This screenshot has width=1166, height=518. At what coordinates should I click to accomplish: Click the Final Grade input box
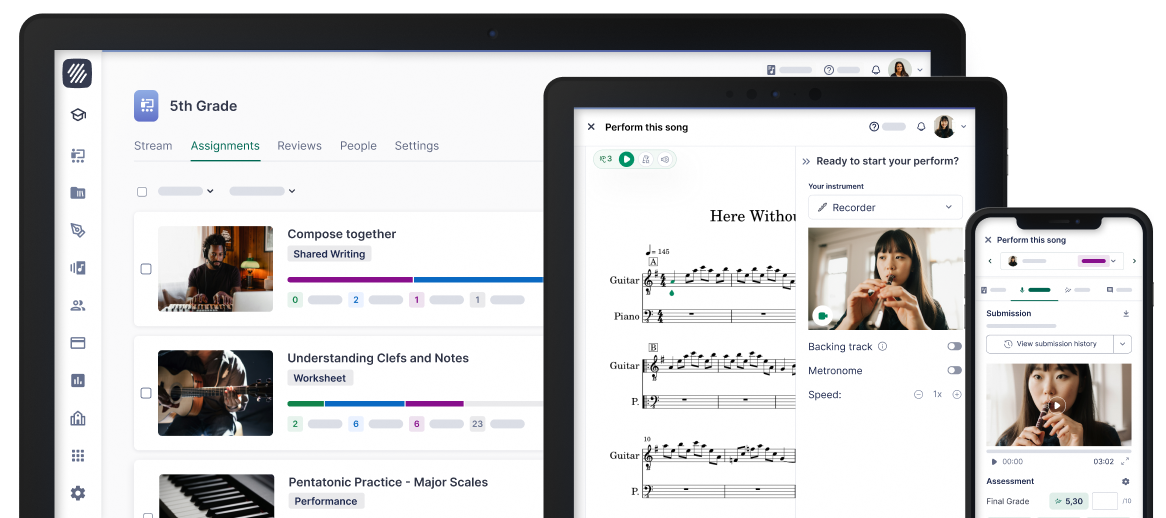tap(1105, 502)
